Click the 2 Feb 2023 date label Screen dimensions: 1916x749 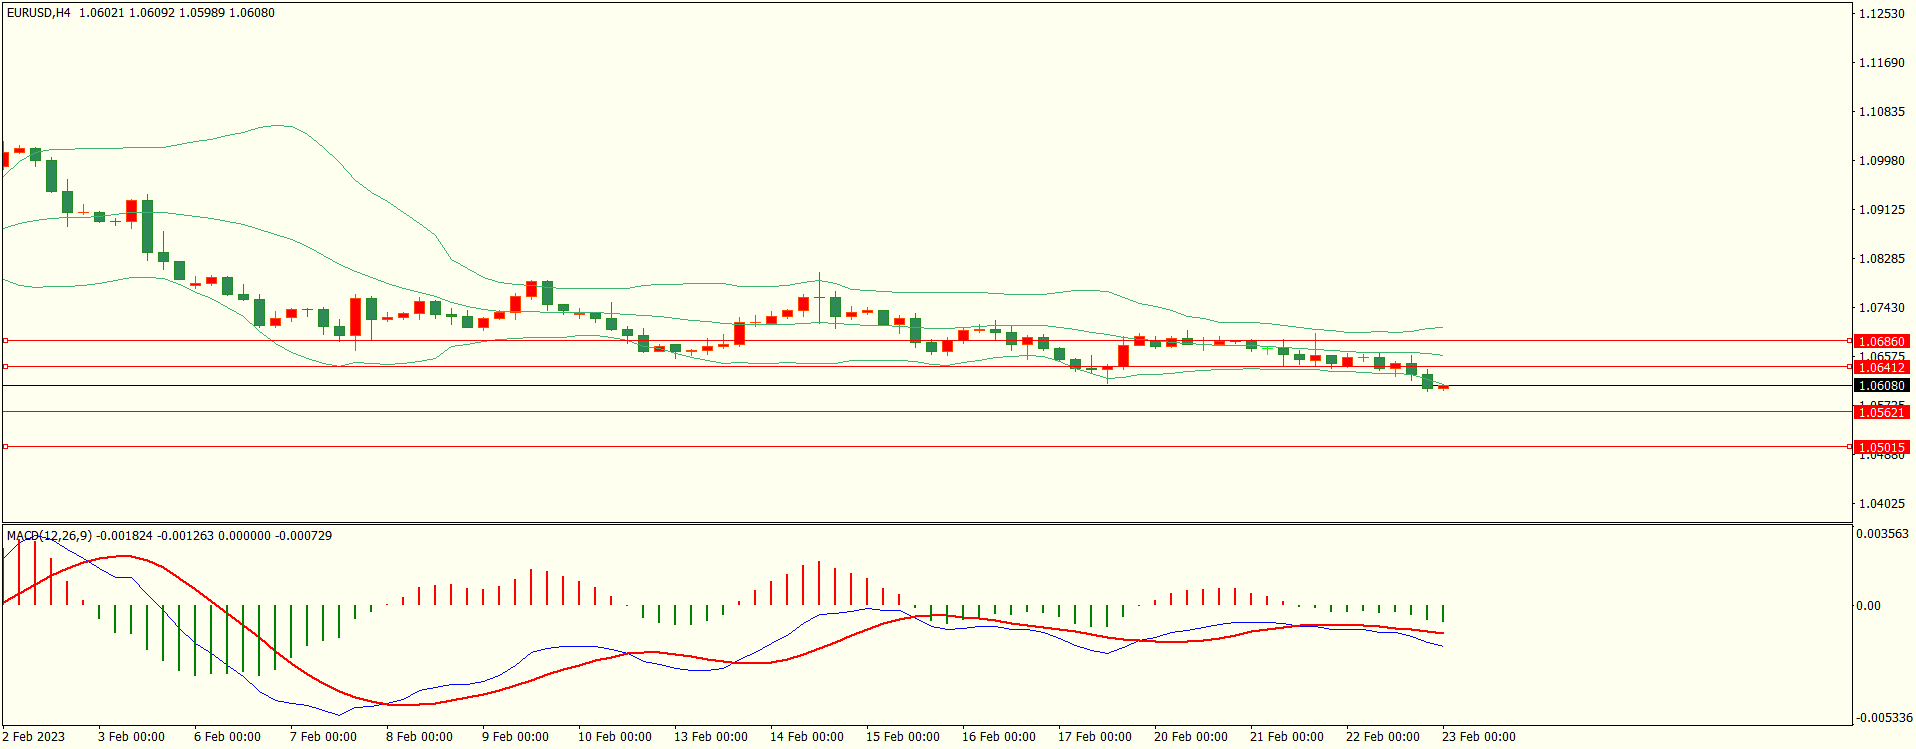coord(34,737)
